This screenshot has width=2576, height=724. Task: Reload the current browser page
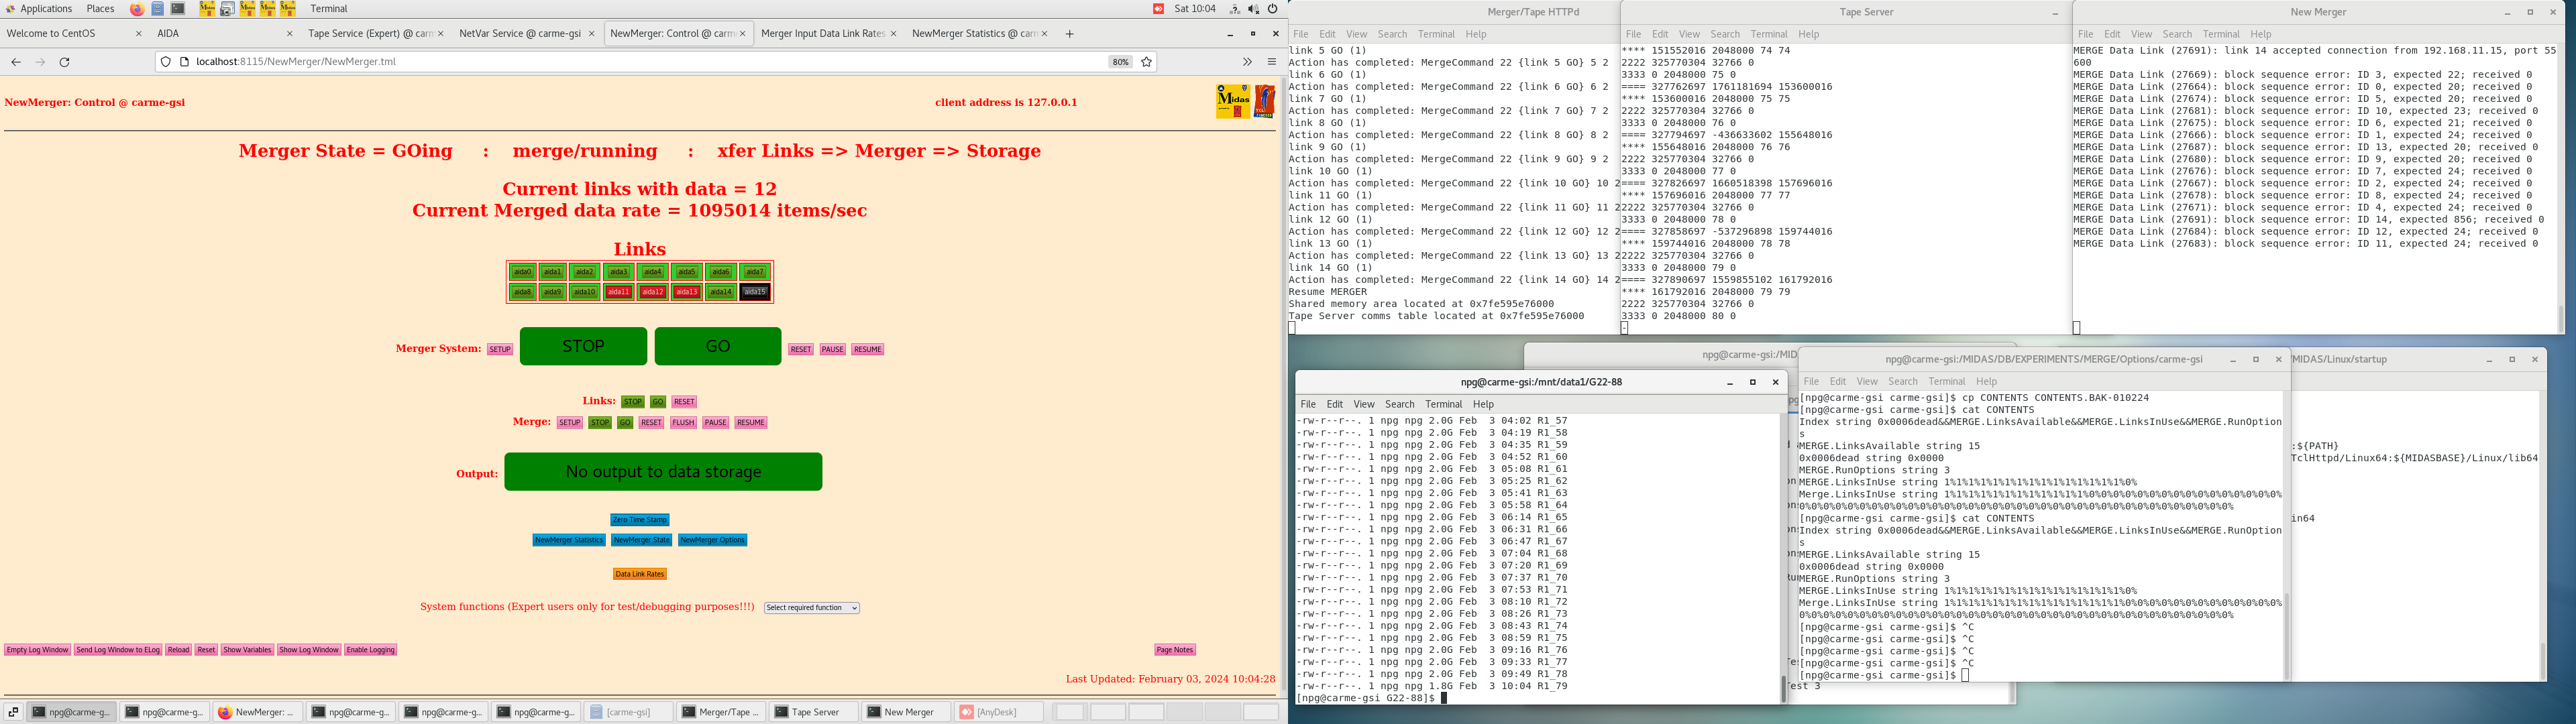point(65,62)
